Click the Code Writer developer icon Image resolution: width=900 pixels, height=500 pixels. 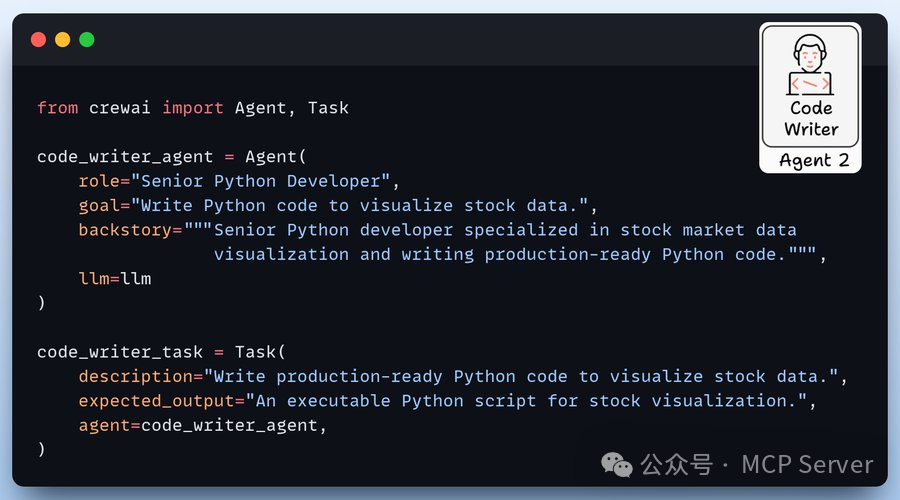click(810, 65)
